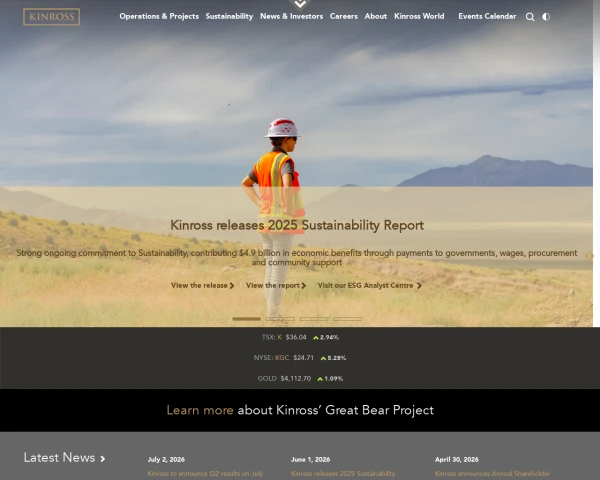Open the Careers menu
The width and height of the screenshot is (600, 480).
pos(344,16)
